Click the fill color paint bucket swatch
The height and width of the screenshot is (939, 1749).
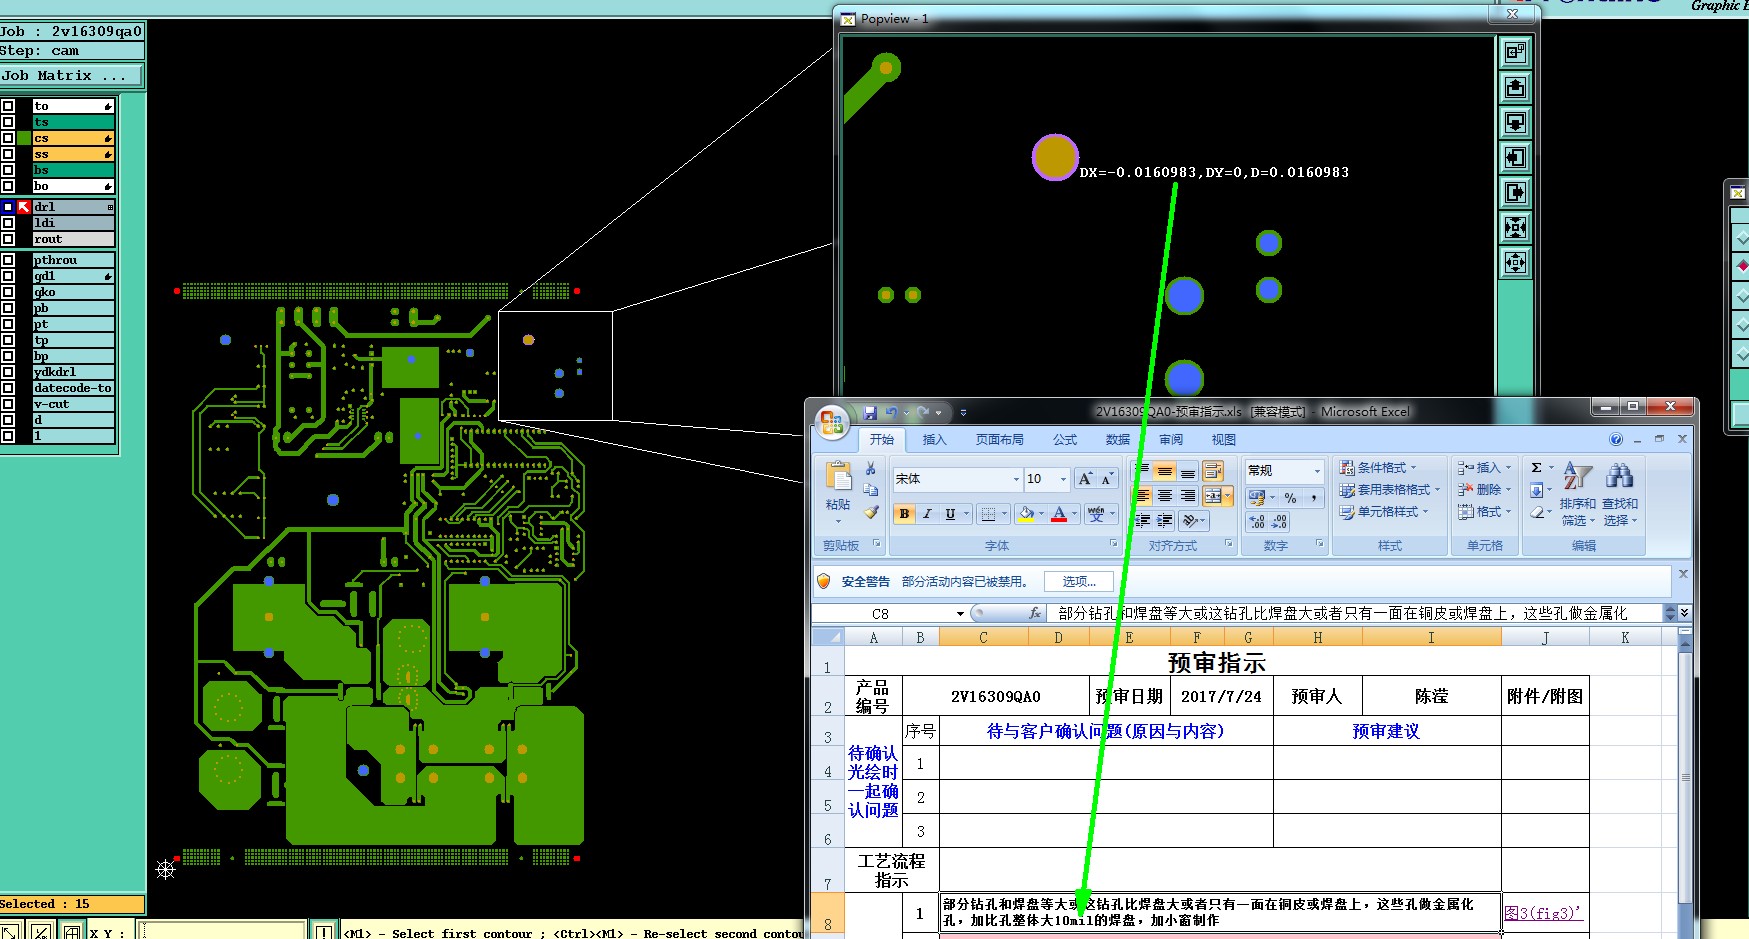[x=1026, y=514]
